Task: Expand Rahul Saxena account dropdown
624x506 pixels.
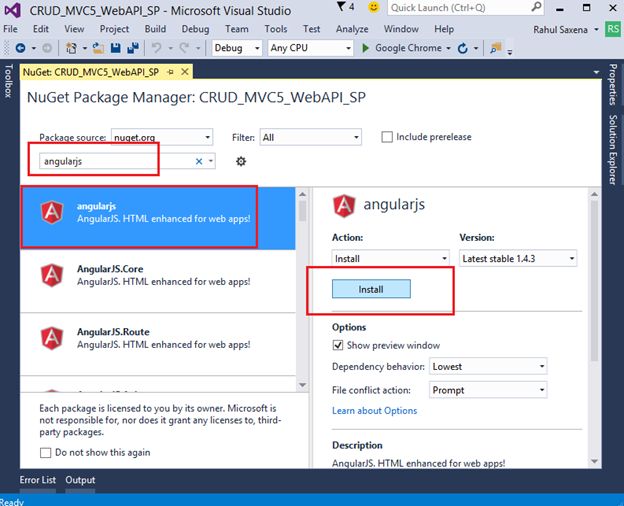Action: click(x=596, y=29)
